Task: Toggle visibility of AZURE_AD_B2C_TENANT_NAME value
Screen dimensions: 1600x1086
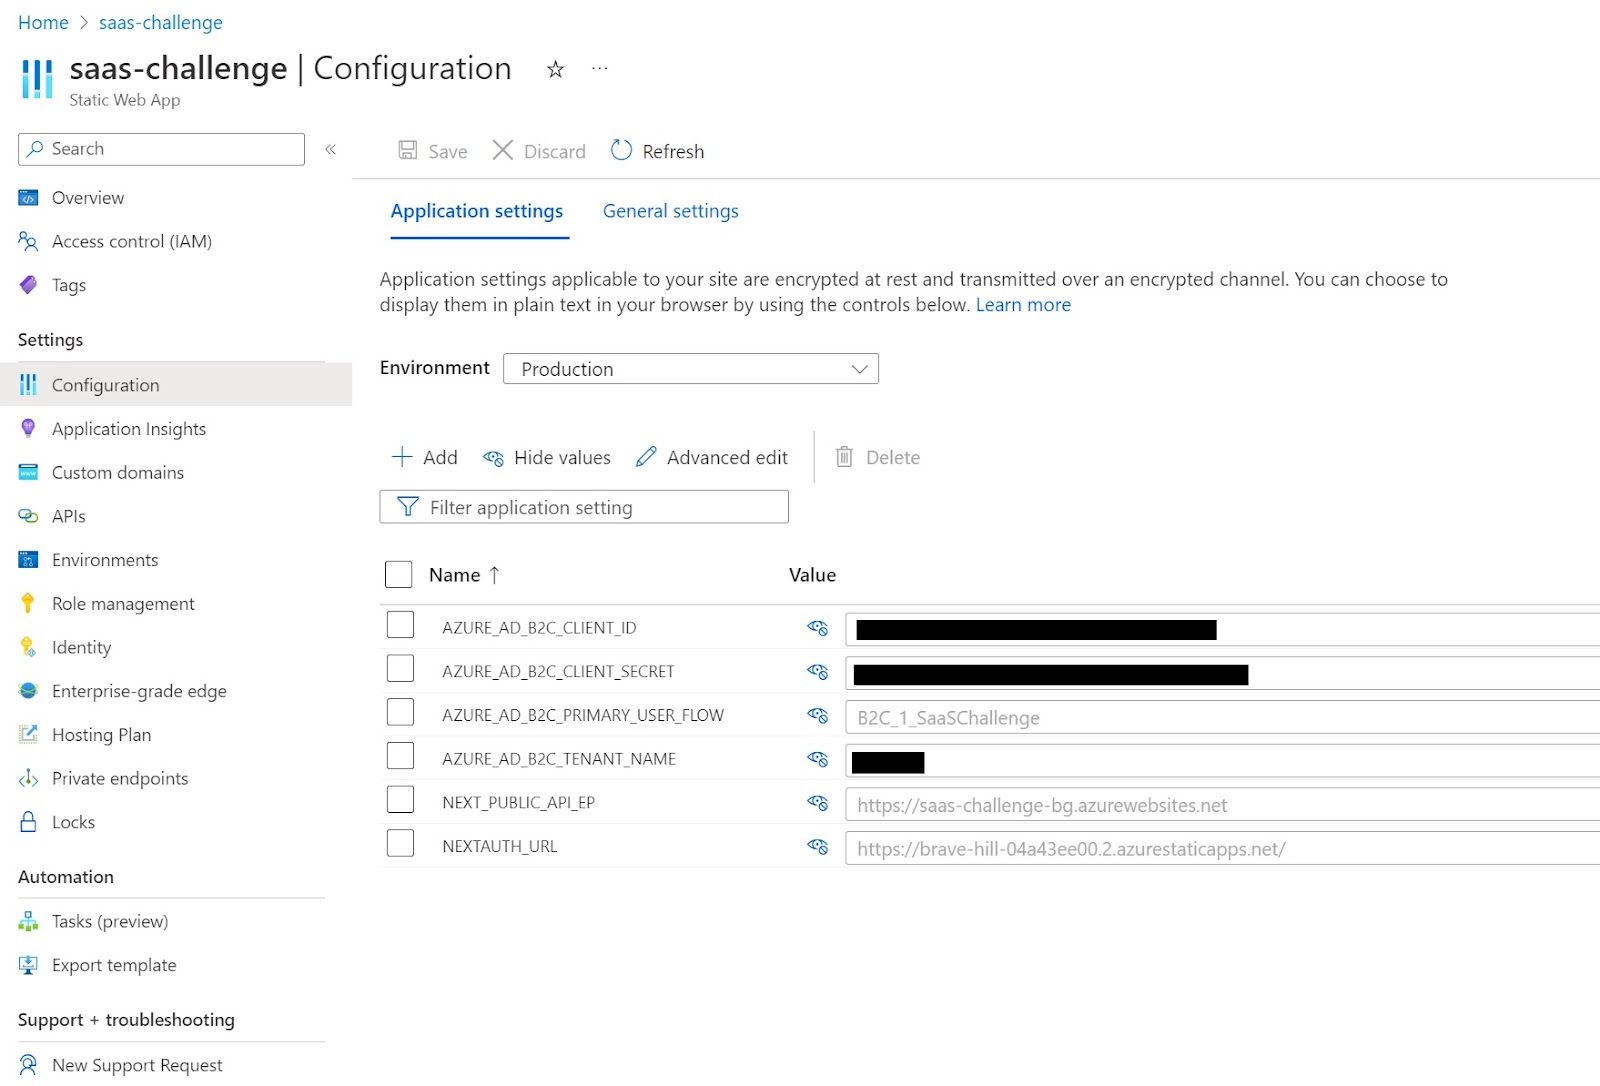Action: click(x=817, y=759)
